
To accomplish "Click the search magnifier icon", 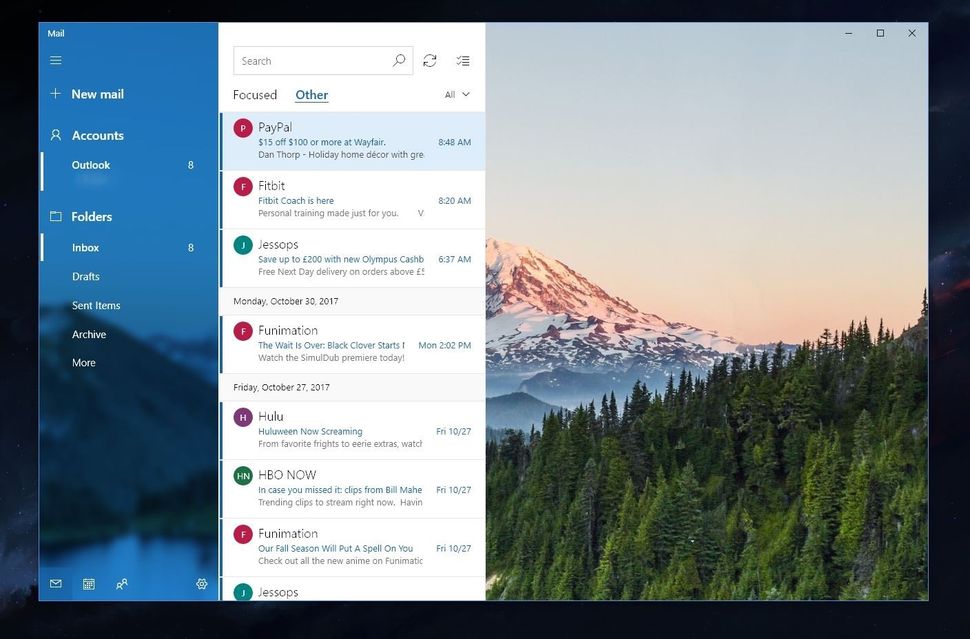I will tap(399, 60).
